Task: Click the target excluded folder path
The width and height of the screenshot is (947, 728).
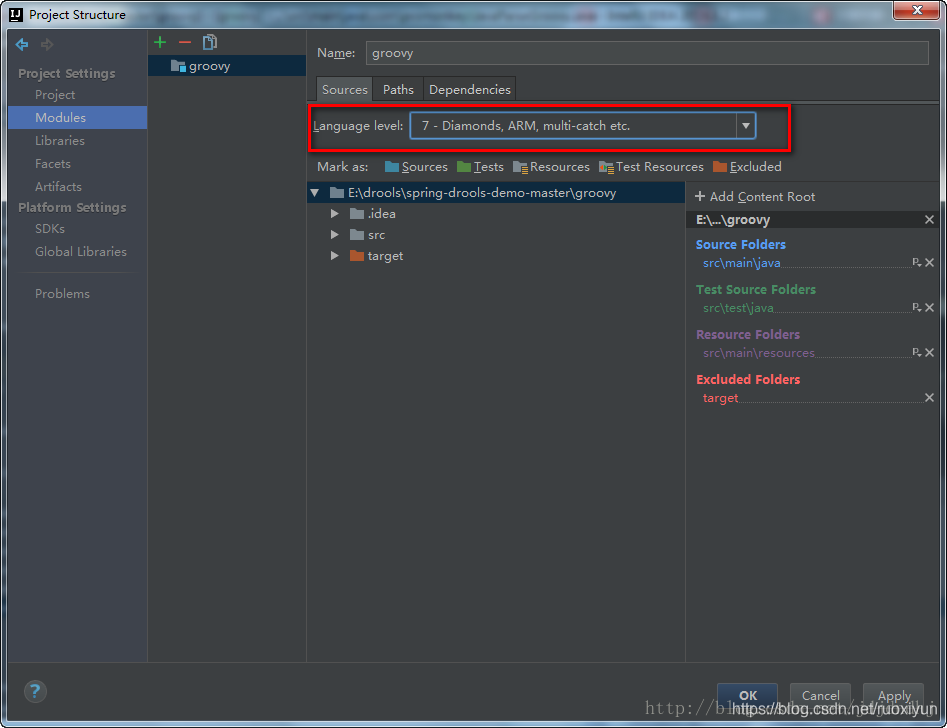Action: tap(720, 398)
